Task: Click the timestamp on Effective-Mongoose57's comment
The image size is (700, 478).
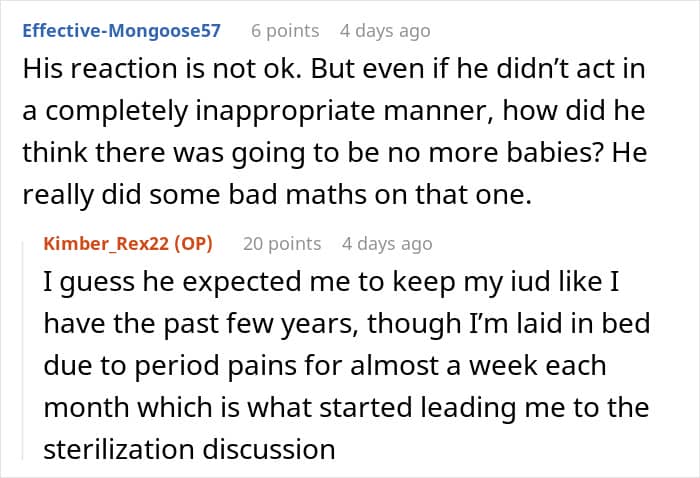Action: pos(385,31)
